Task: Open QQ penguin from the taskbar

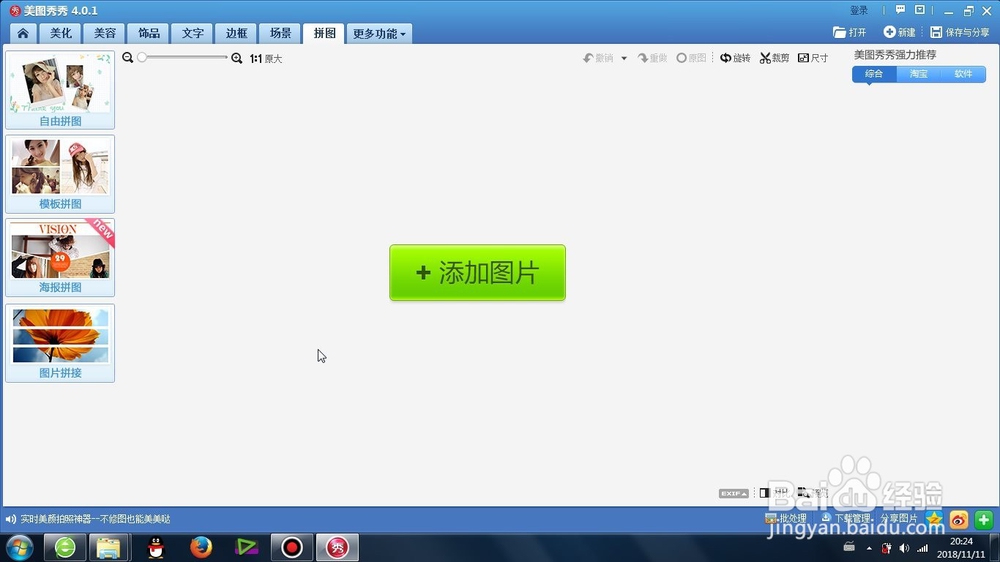Action: pyautogui.click(x=156, y=547)
